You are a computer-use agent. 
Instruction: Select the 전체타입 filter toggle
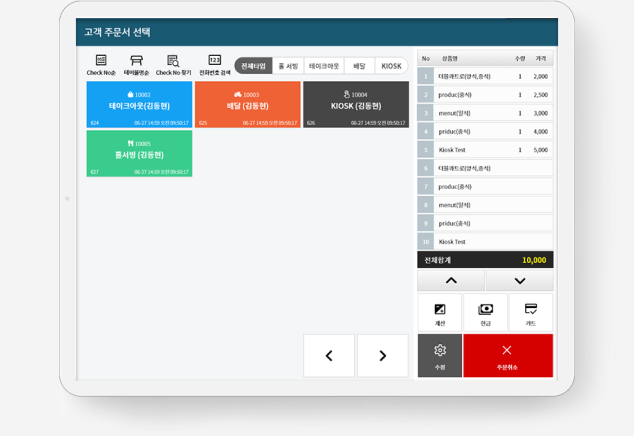pyautogui.click(x=253, y=66)
